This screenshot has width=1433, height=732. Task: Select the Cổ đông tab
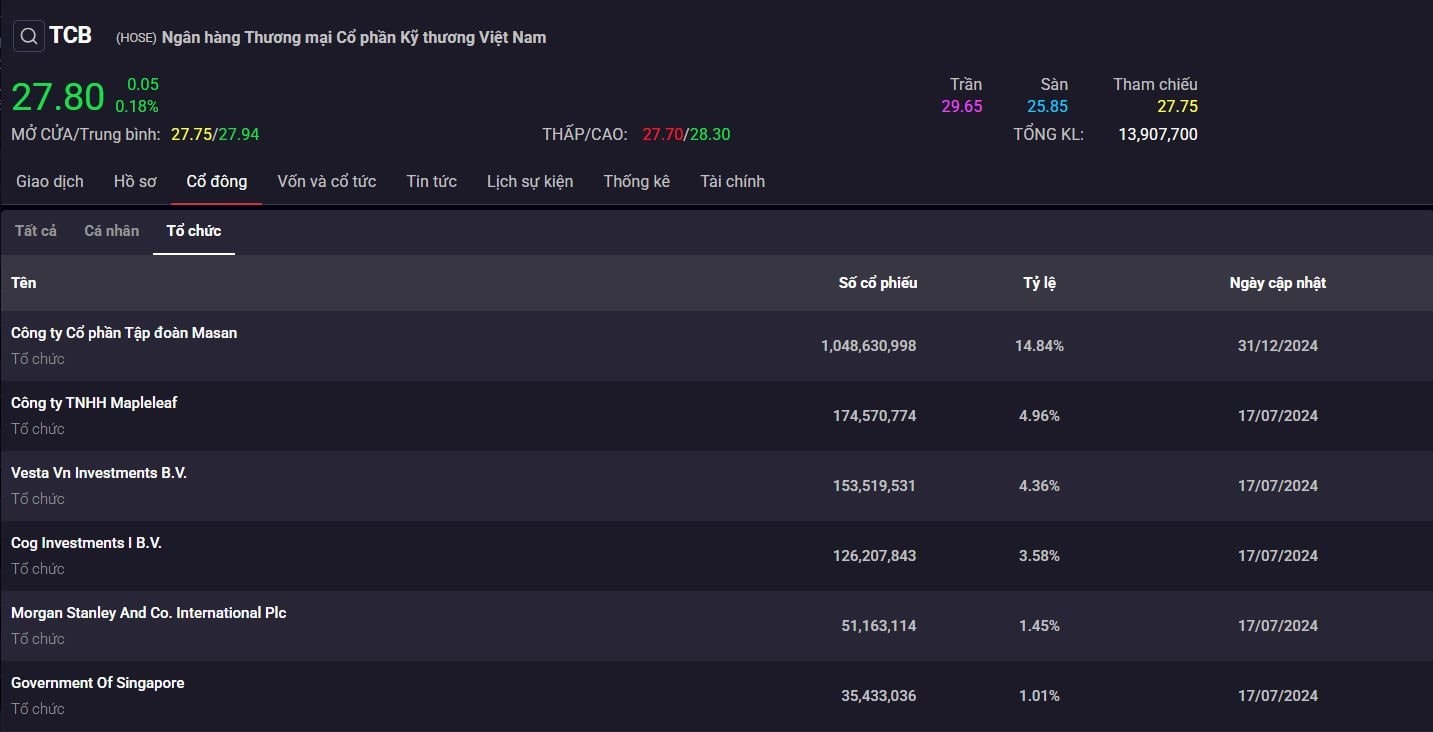click(x=217, y=181)
